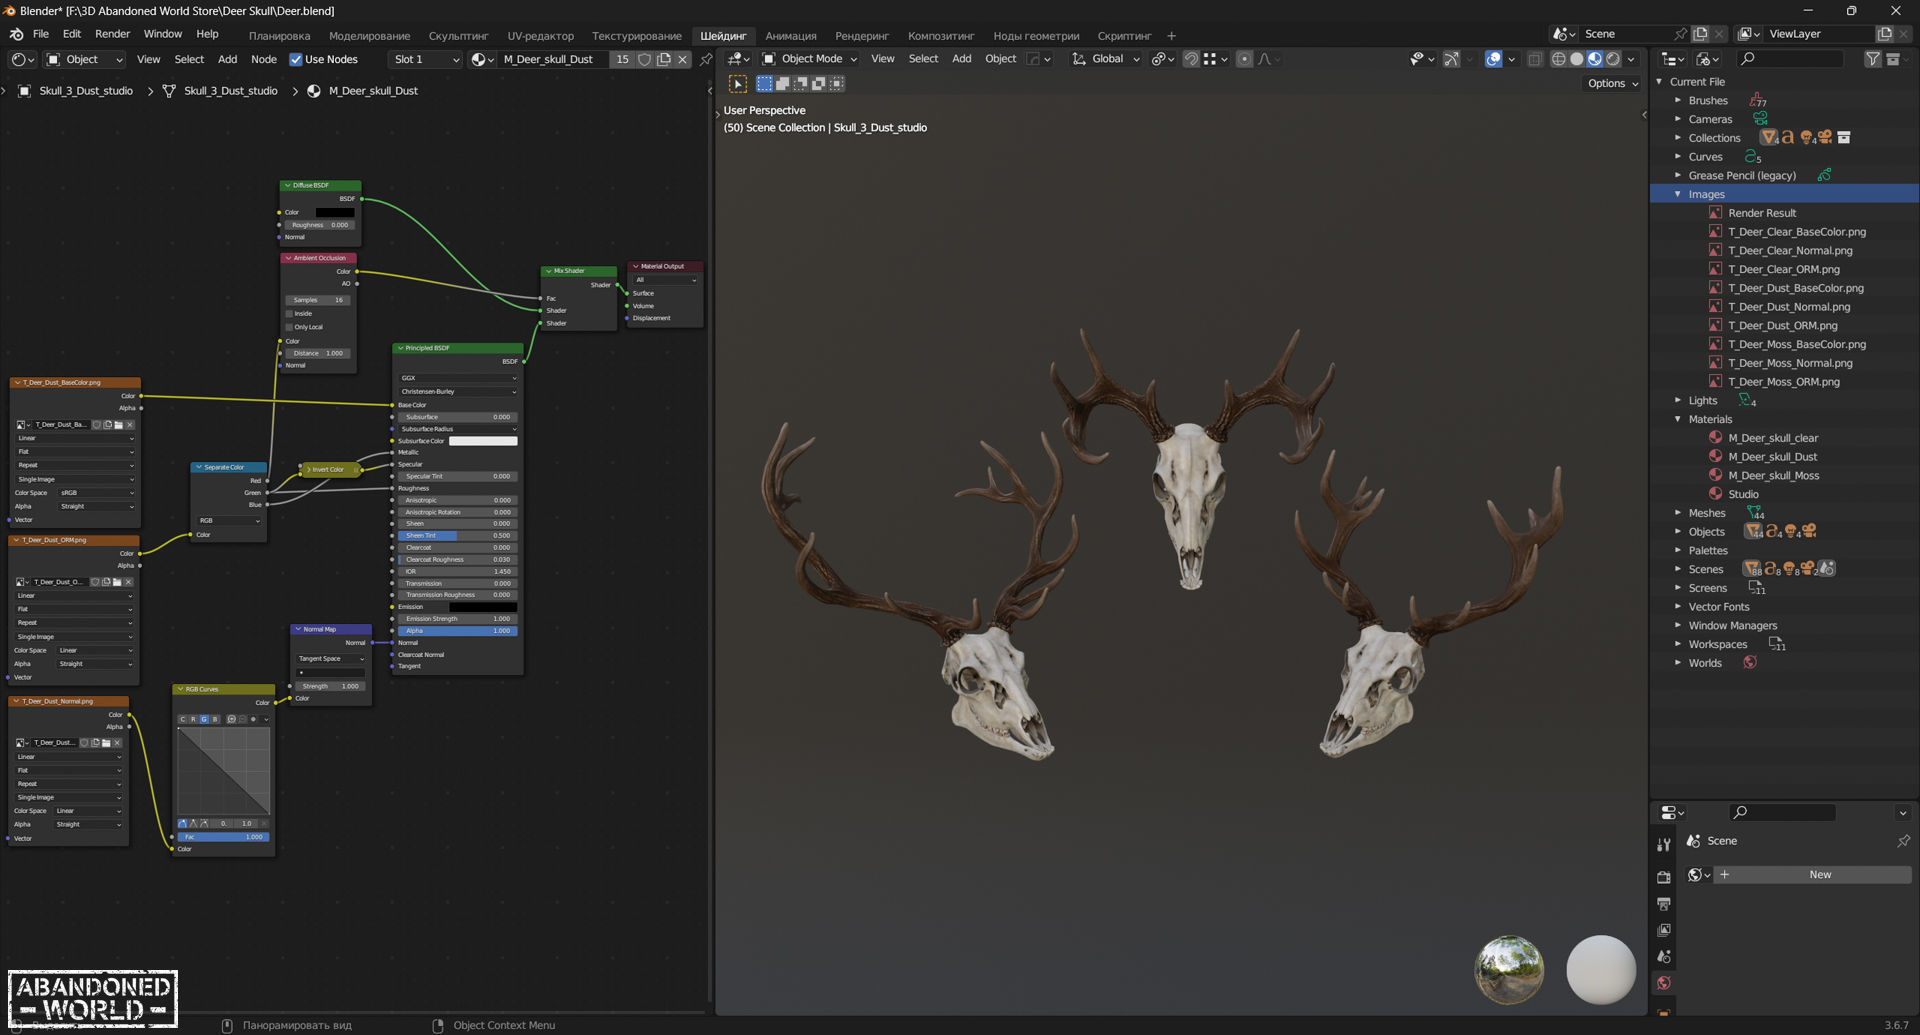
Task: Switch viewport to material preview shading
Action: (1594, 59)
